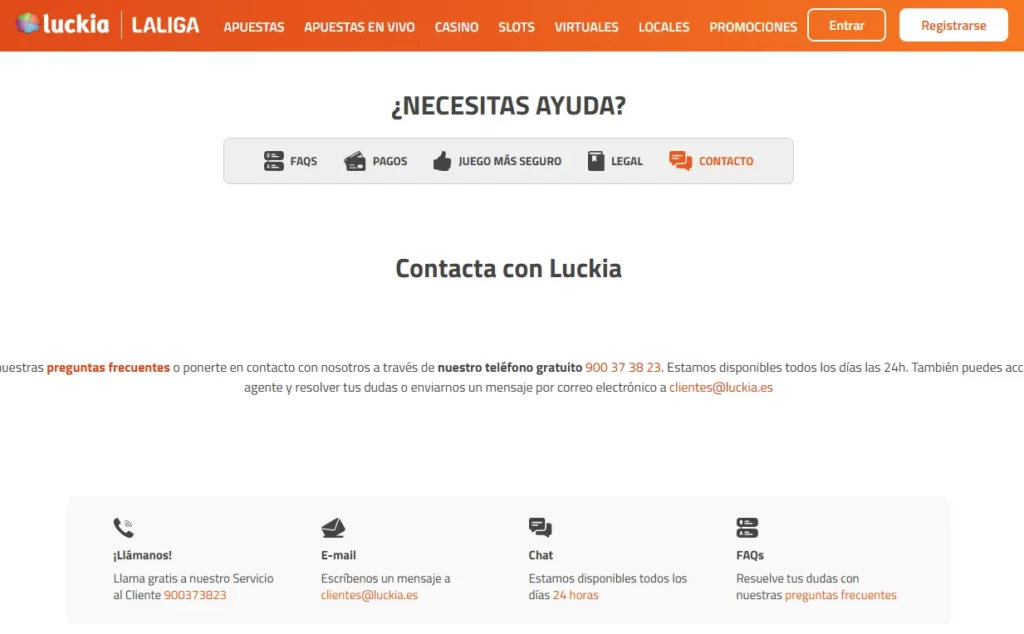Click the bold nuestro teléfono gratuito text
The image size is (1024, 634).
(x=509, y=368)
